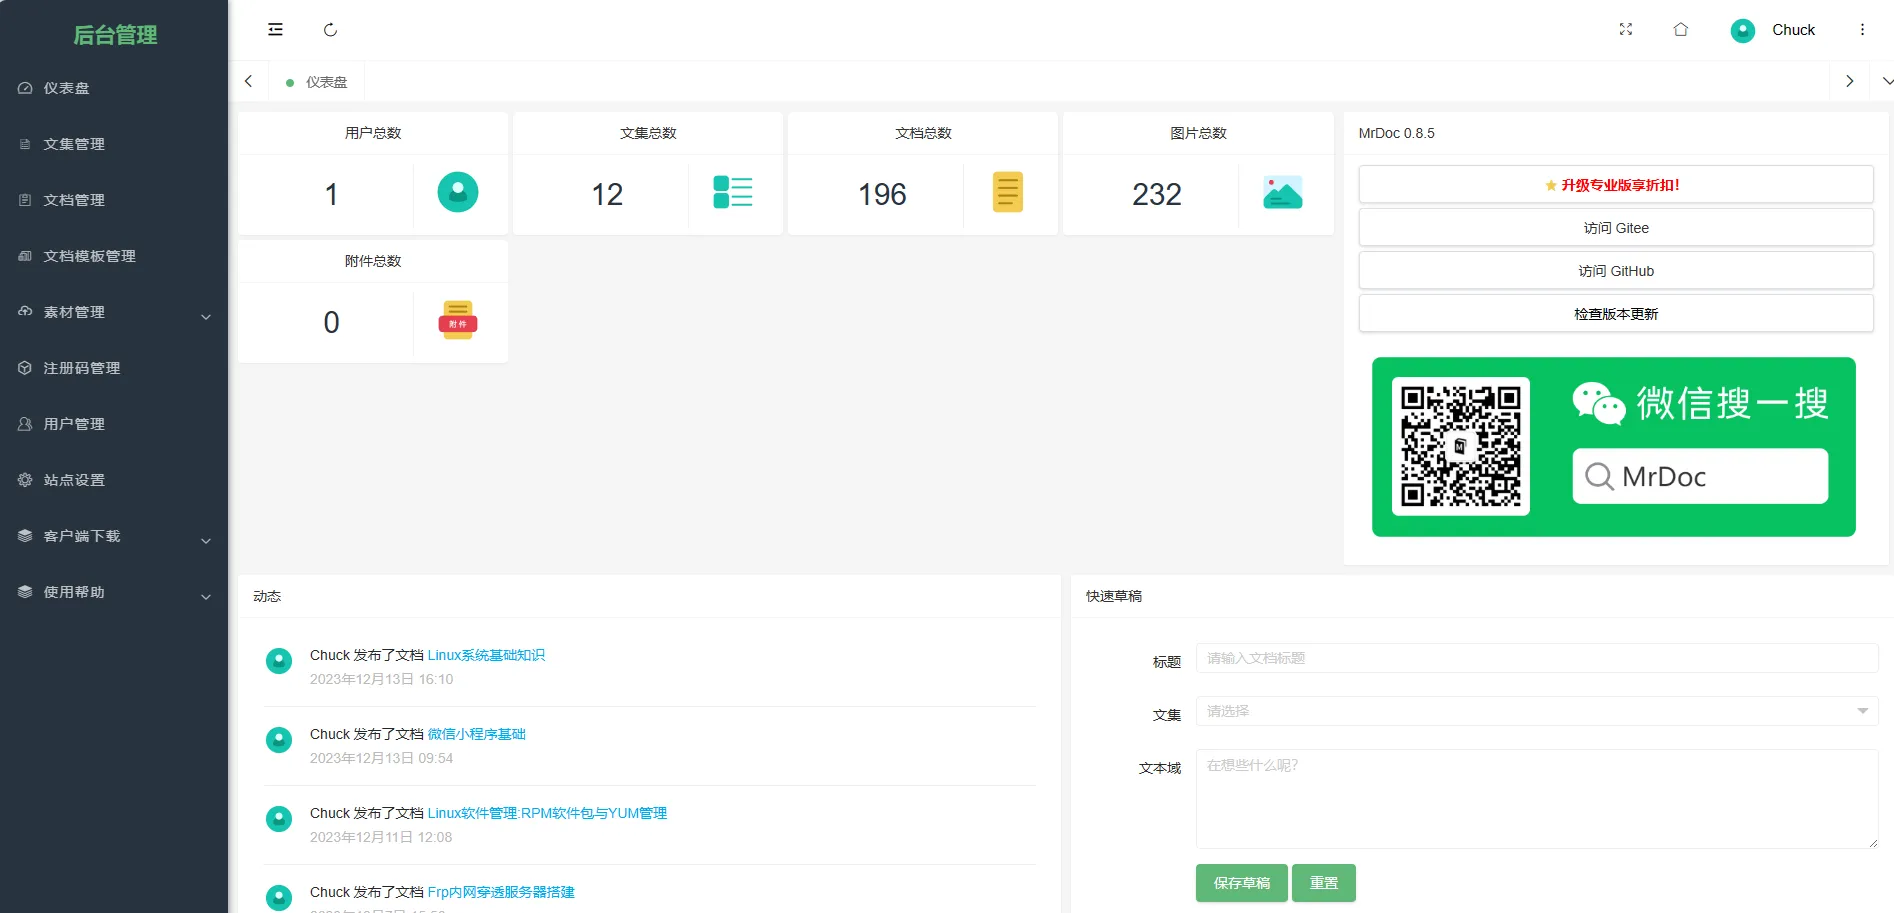The image size is (1894, 913).
Task: Click the 检查版本更新 button
Action: [x=1616, y=313]
